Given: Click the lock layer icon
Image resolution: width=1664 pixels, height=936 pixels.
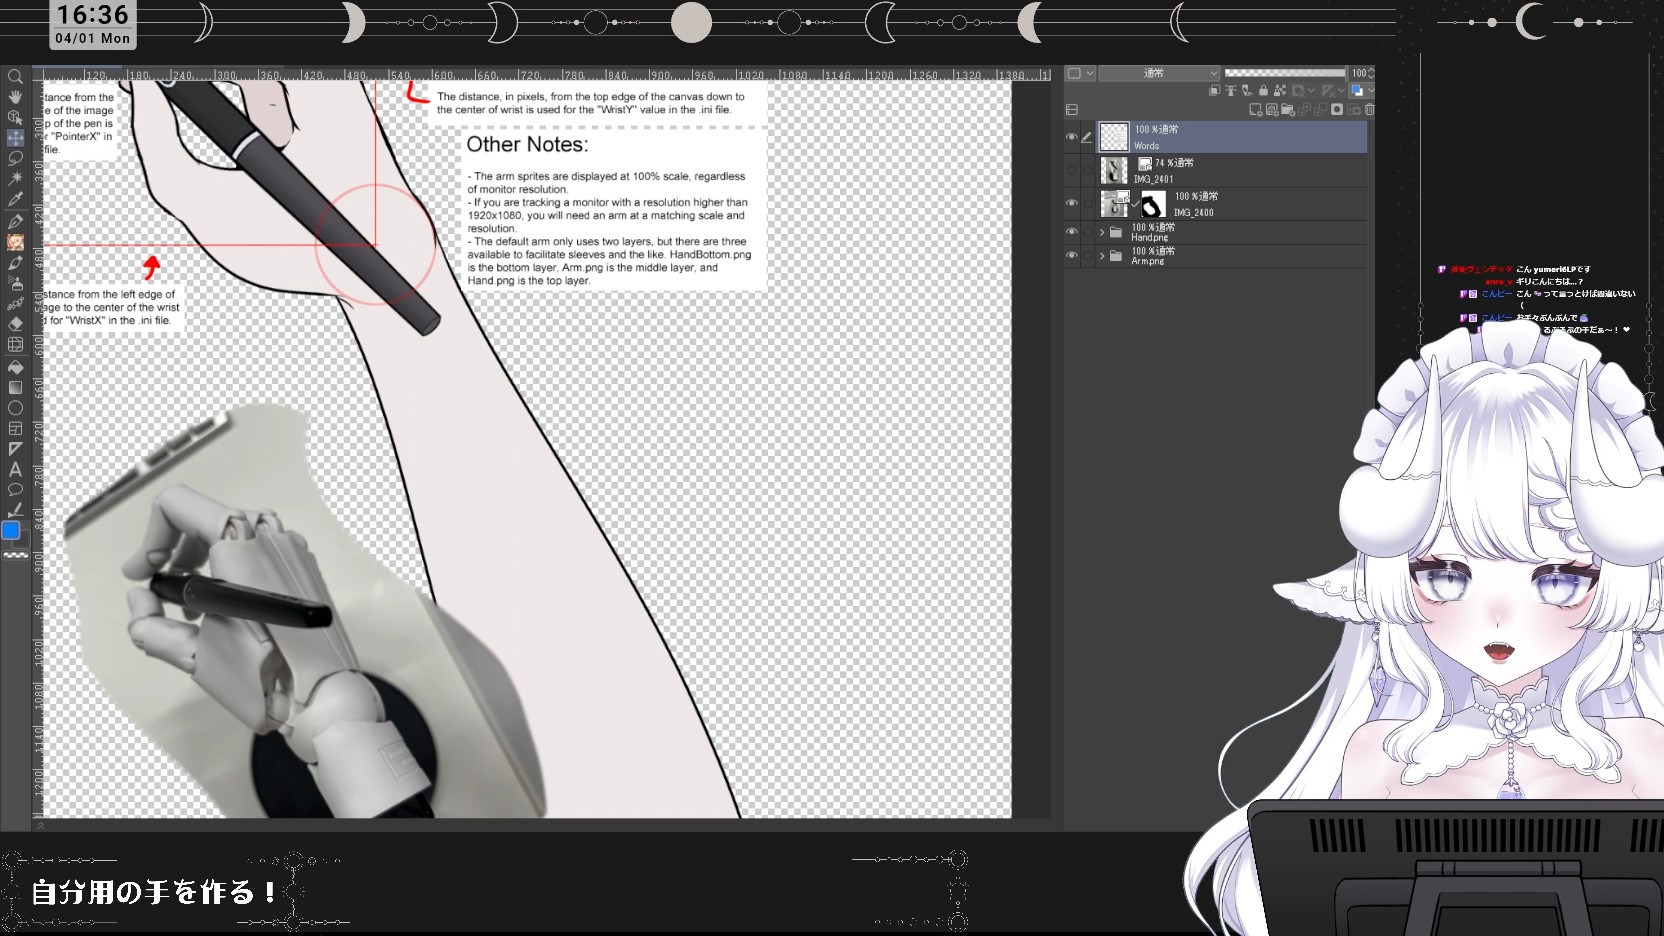Looking at the screenshot, I should tap(1263, 91).
